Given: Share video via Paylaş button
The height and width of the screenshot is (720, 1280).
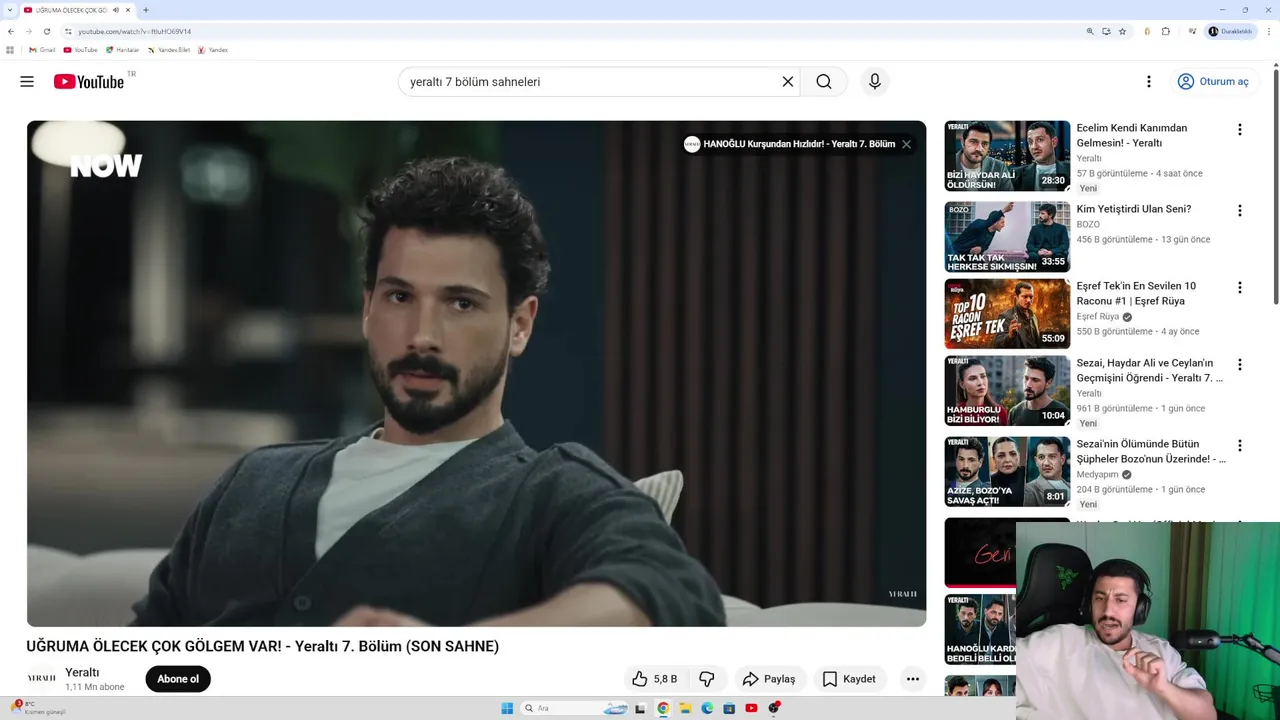Looking at the screenshot, I should (769, 679).
